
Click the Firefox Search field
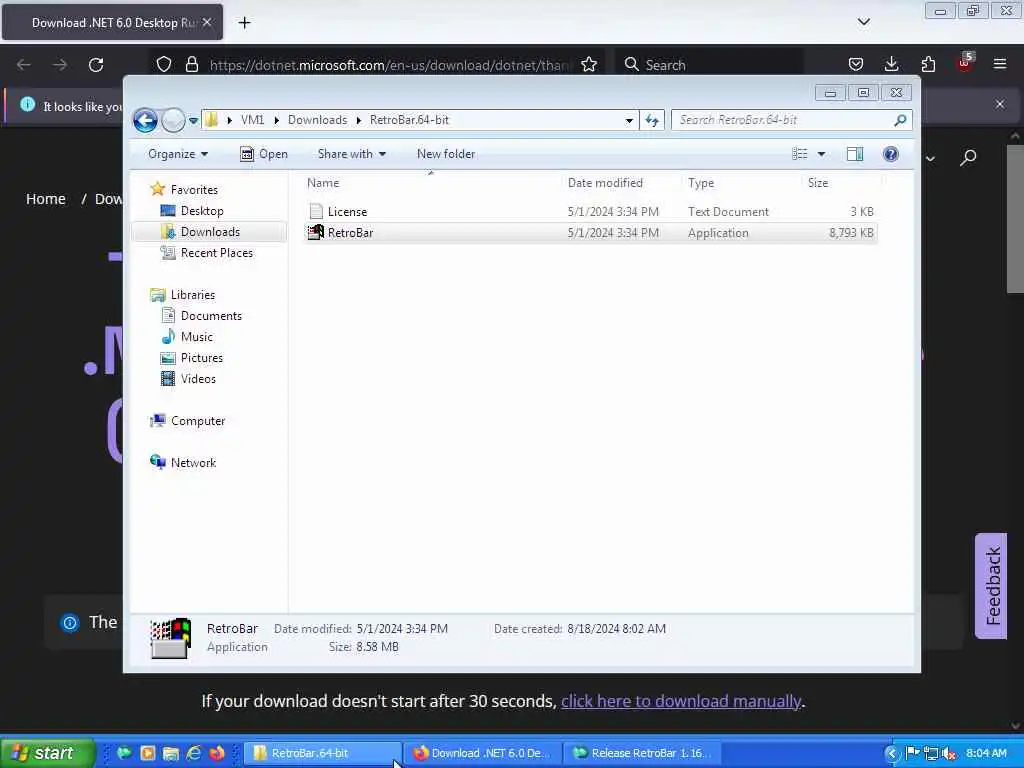click(711, 65)
